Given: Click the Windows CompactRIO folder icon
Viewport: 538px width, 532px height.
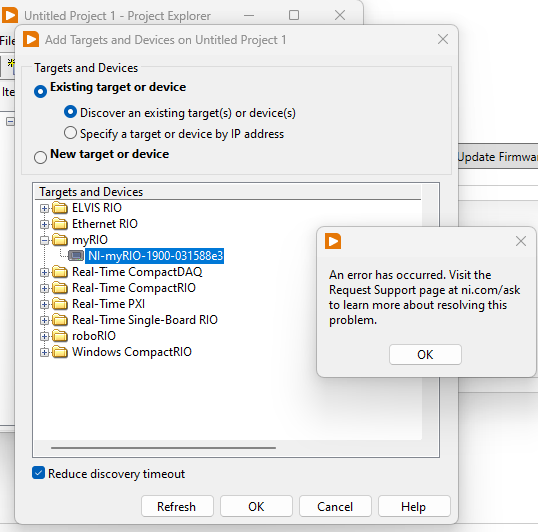Looking at the screenshot, I should coord(60,352).
